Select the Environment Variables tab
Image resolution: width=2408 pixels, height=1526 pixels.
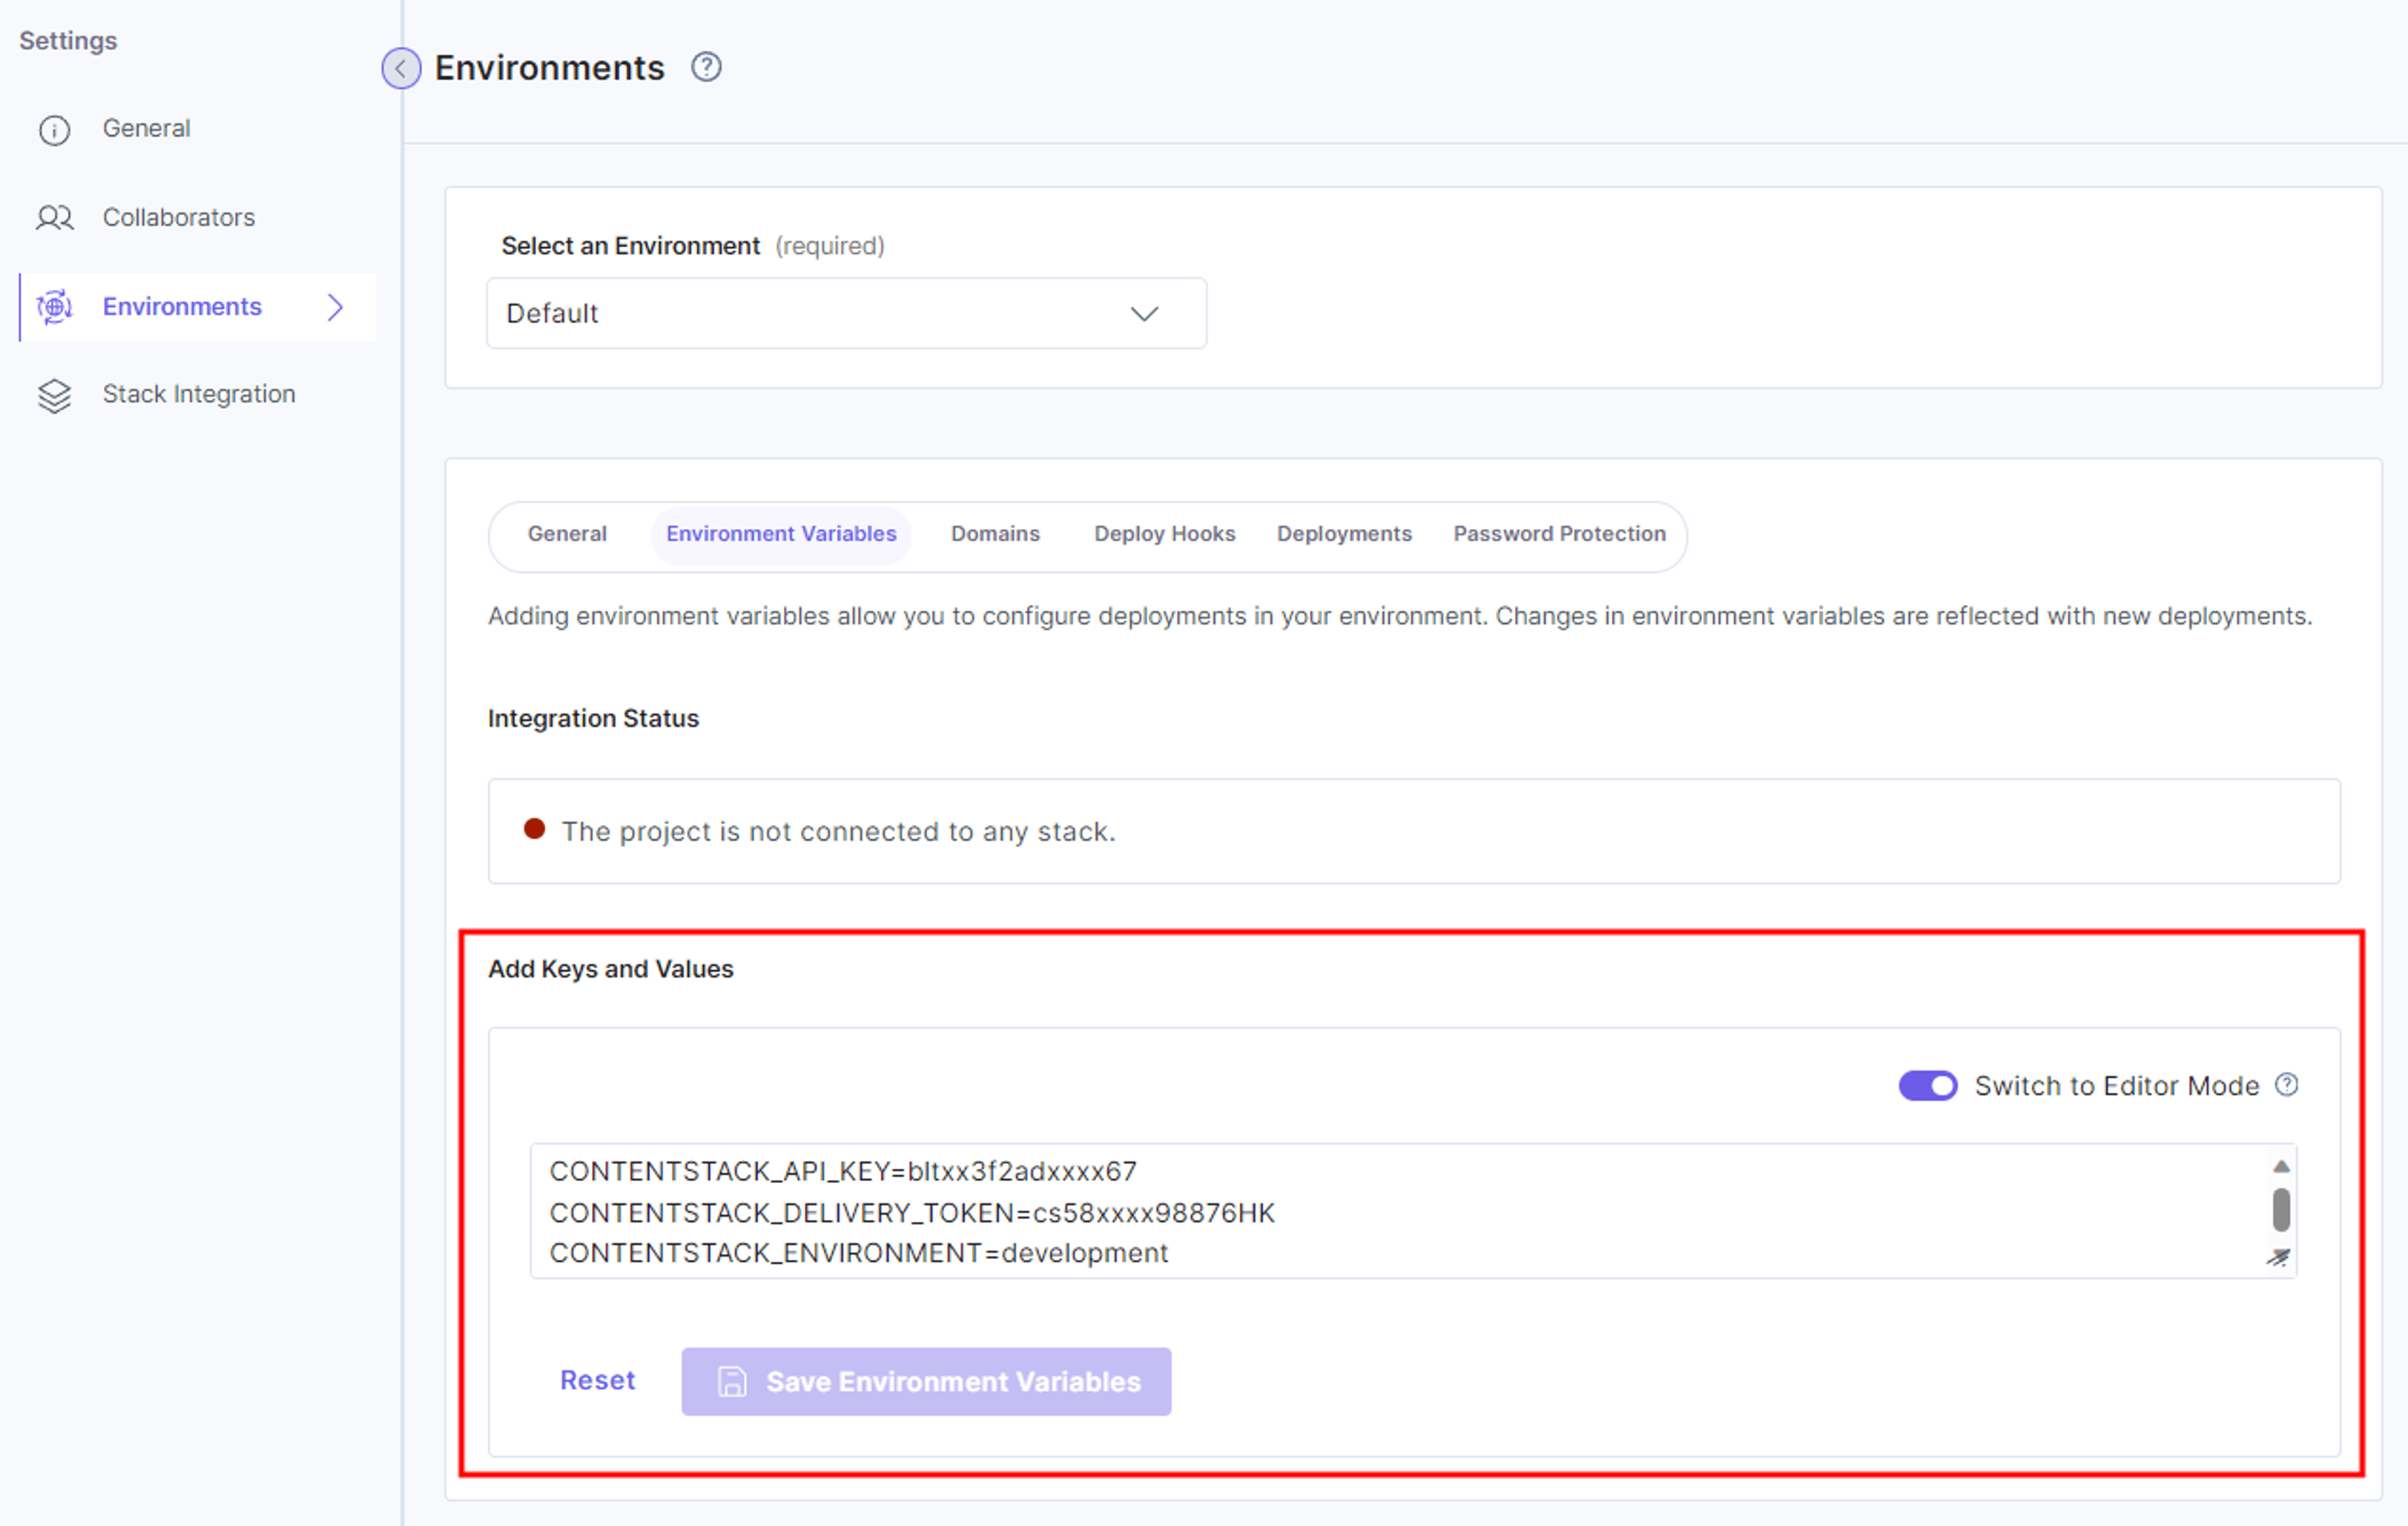781,534
